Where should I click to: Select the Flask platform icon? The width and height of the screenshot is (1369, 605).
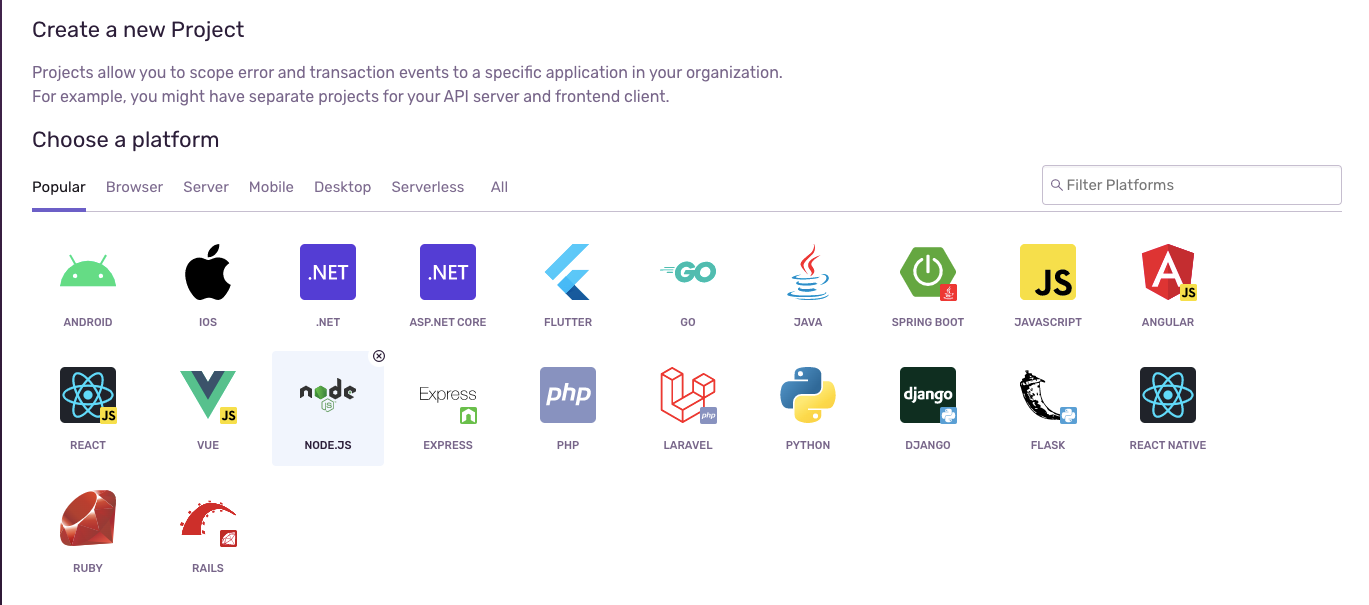[1047, 397]
